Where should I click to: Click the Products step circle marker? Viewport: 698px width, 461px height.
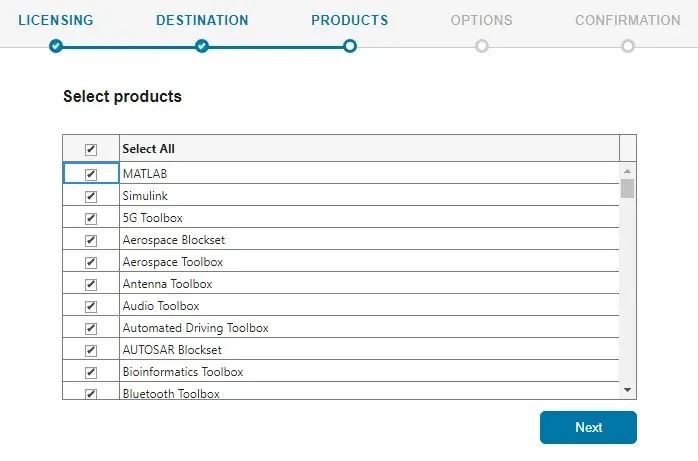(x=349, y=46)
